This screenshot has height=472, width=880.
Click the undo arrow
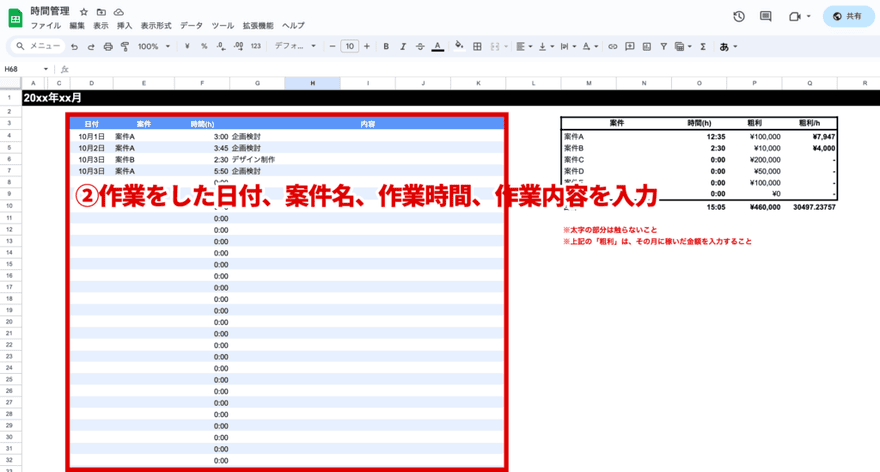[x=74, y=47]
